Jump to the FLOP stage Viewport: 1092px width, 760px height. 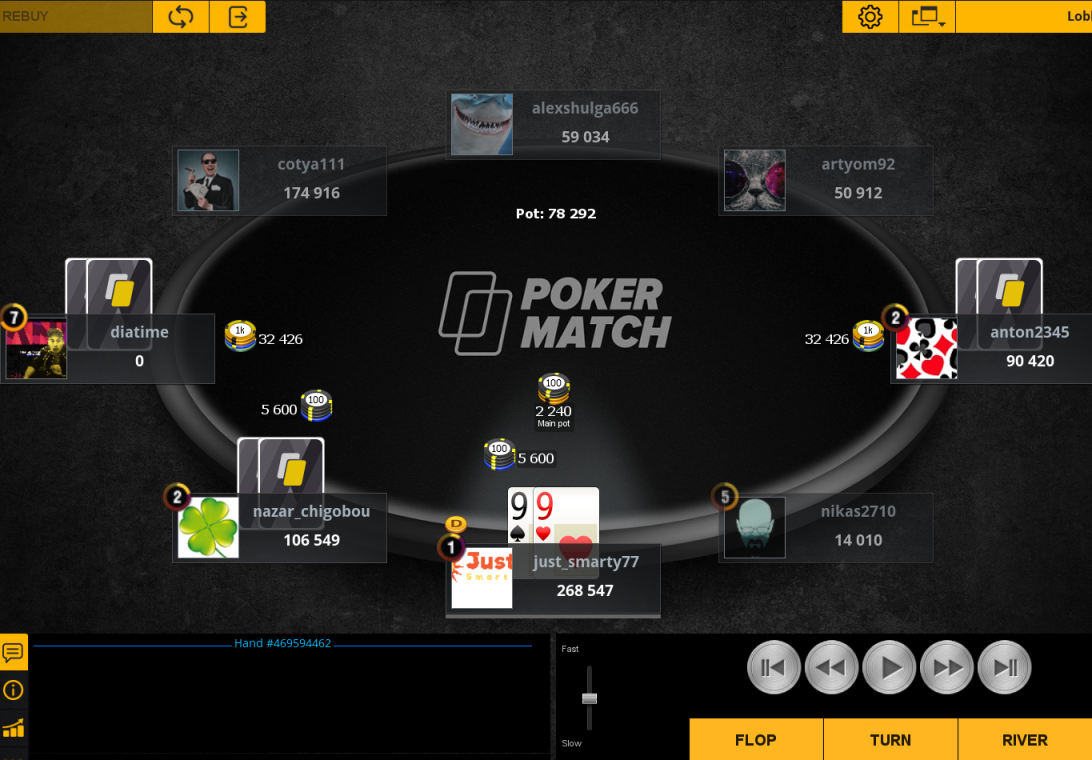tap(756, 740)
